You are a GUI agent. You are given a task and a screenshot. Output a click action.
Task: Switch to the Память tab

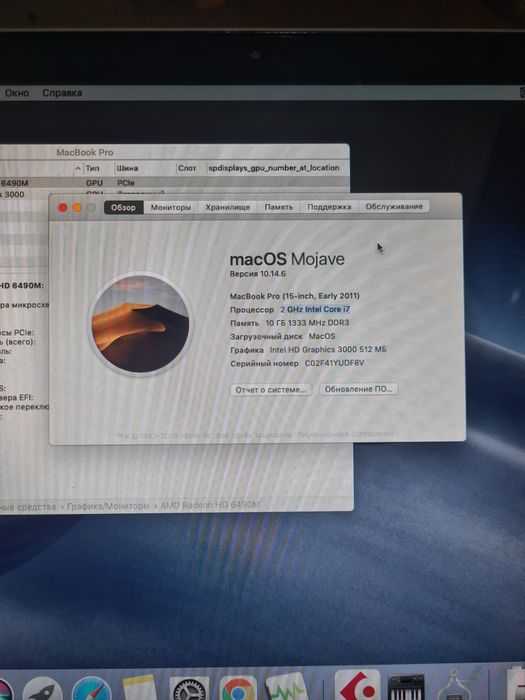pyautogui.click(x=279, y=207)
